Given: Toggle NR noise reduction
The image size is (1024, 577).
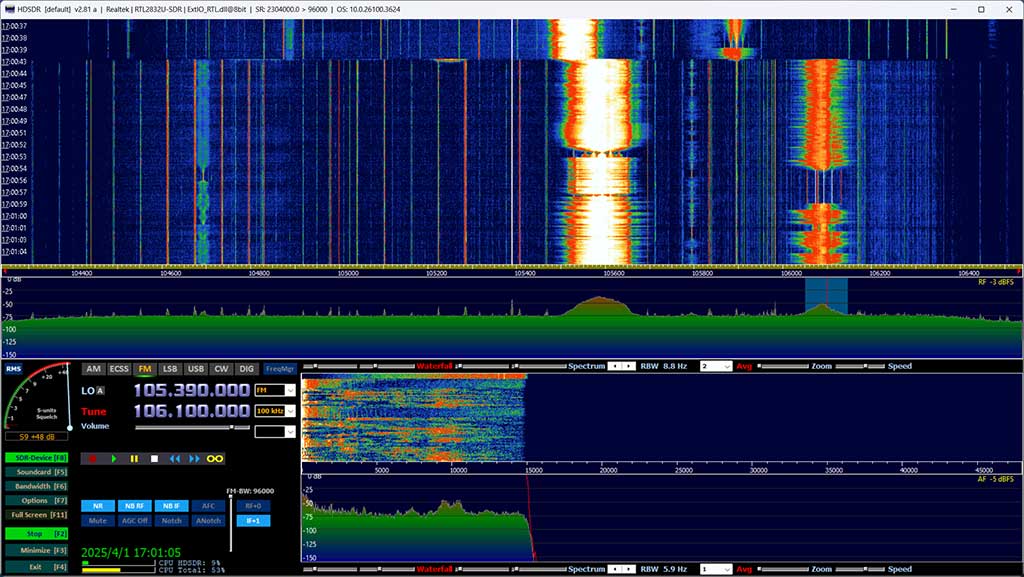Looking at the screenshot, I should (97, 506).
